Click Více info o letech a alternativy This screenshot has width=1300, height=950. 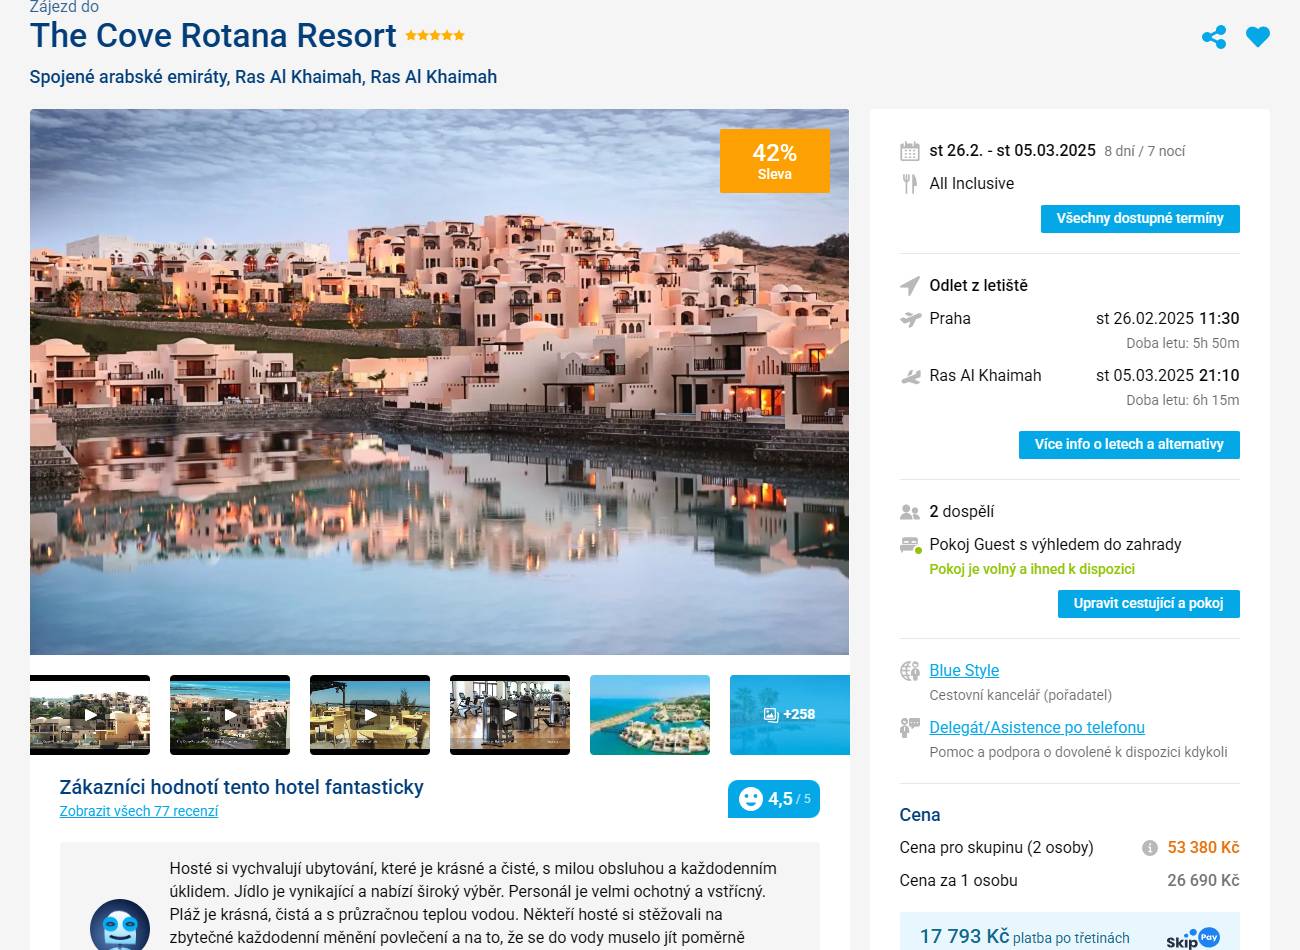(1129, 445)
